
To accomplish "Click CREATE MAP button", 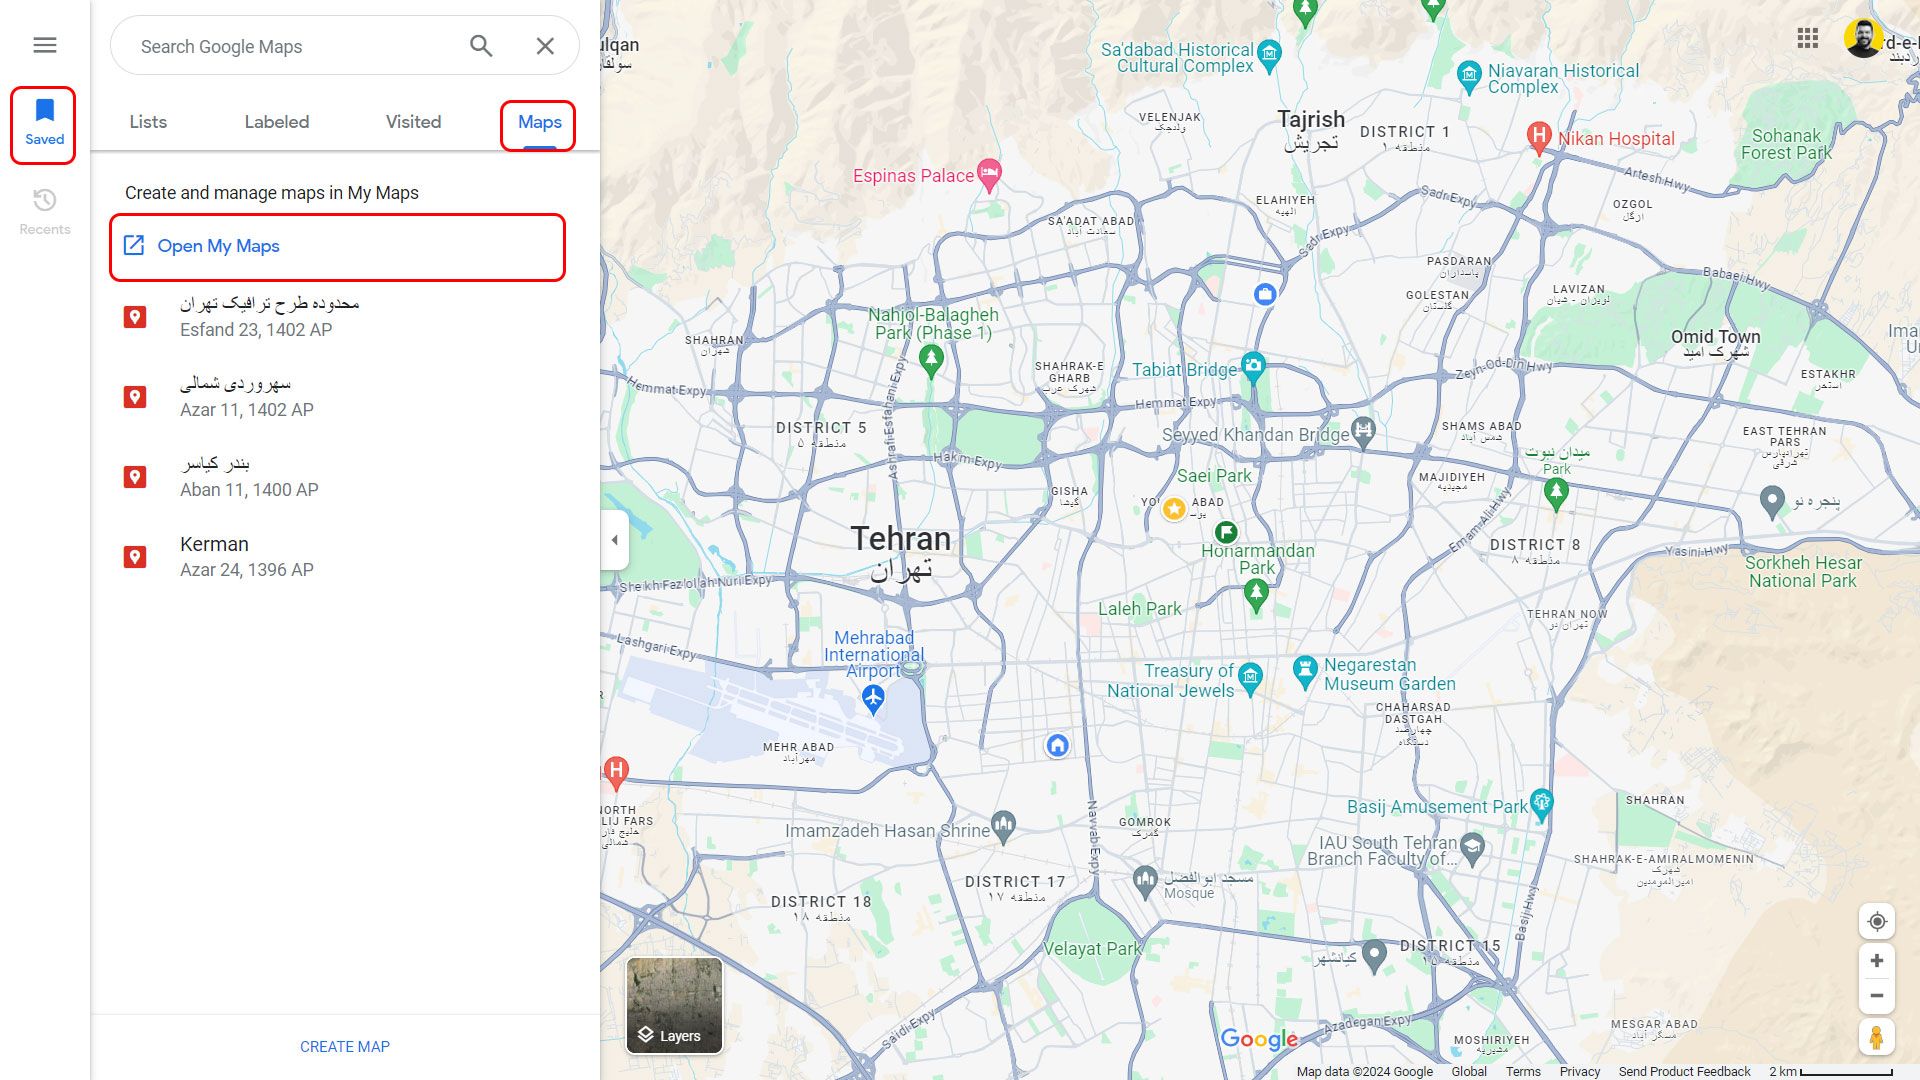I will tap(345, 1046).
